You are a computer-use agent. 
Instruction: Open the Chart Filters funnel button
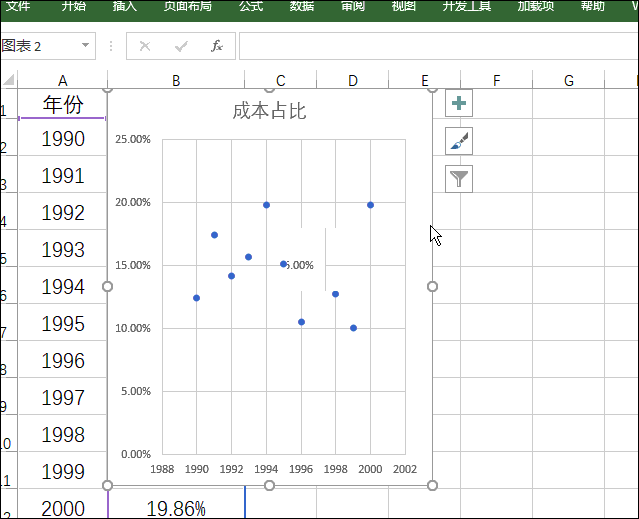(x=459, y=179)
